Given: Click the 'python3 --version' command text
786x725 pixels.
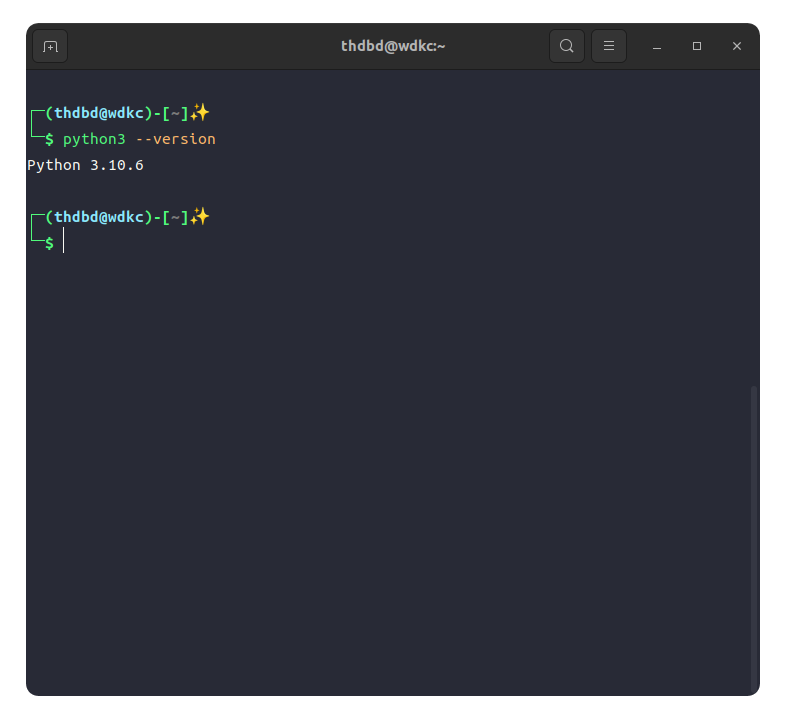Looking at the screenshot, I should tap(139, 139).
